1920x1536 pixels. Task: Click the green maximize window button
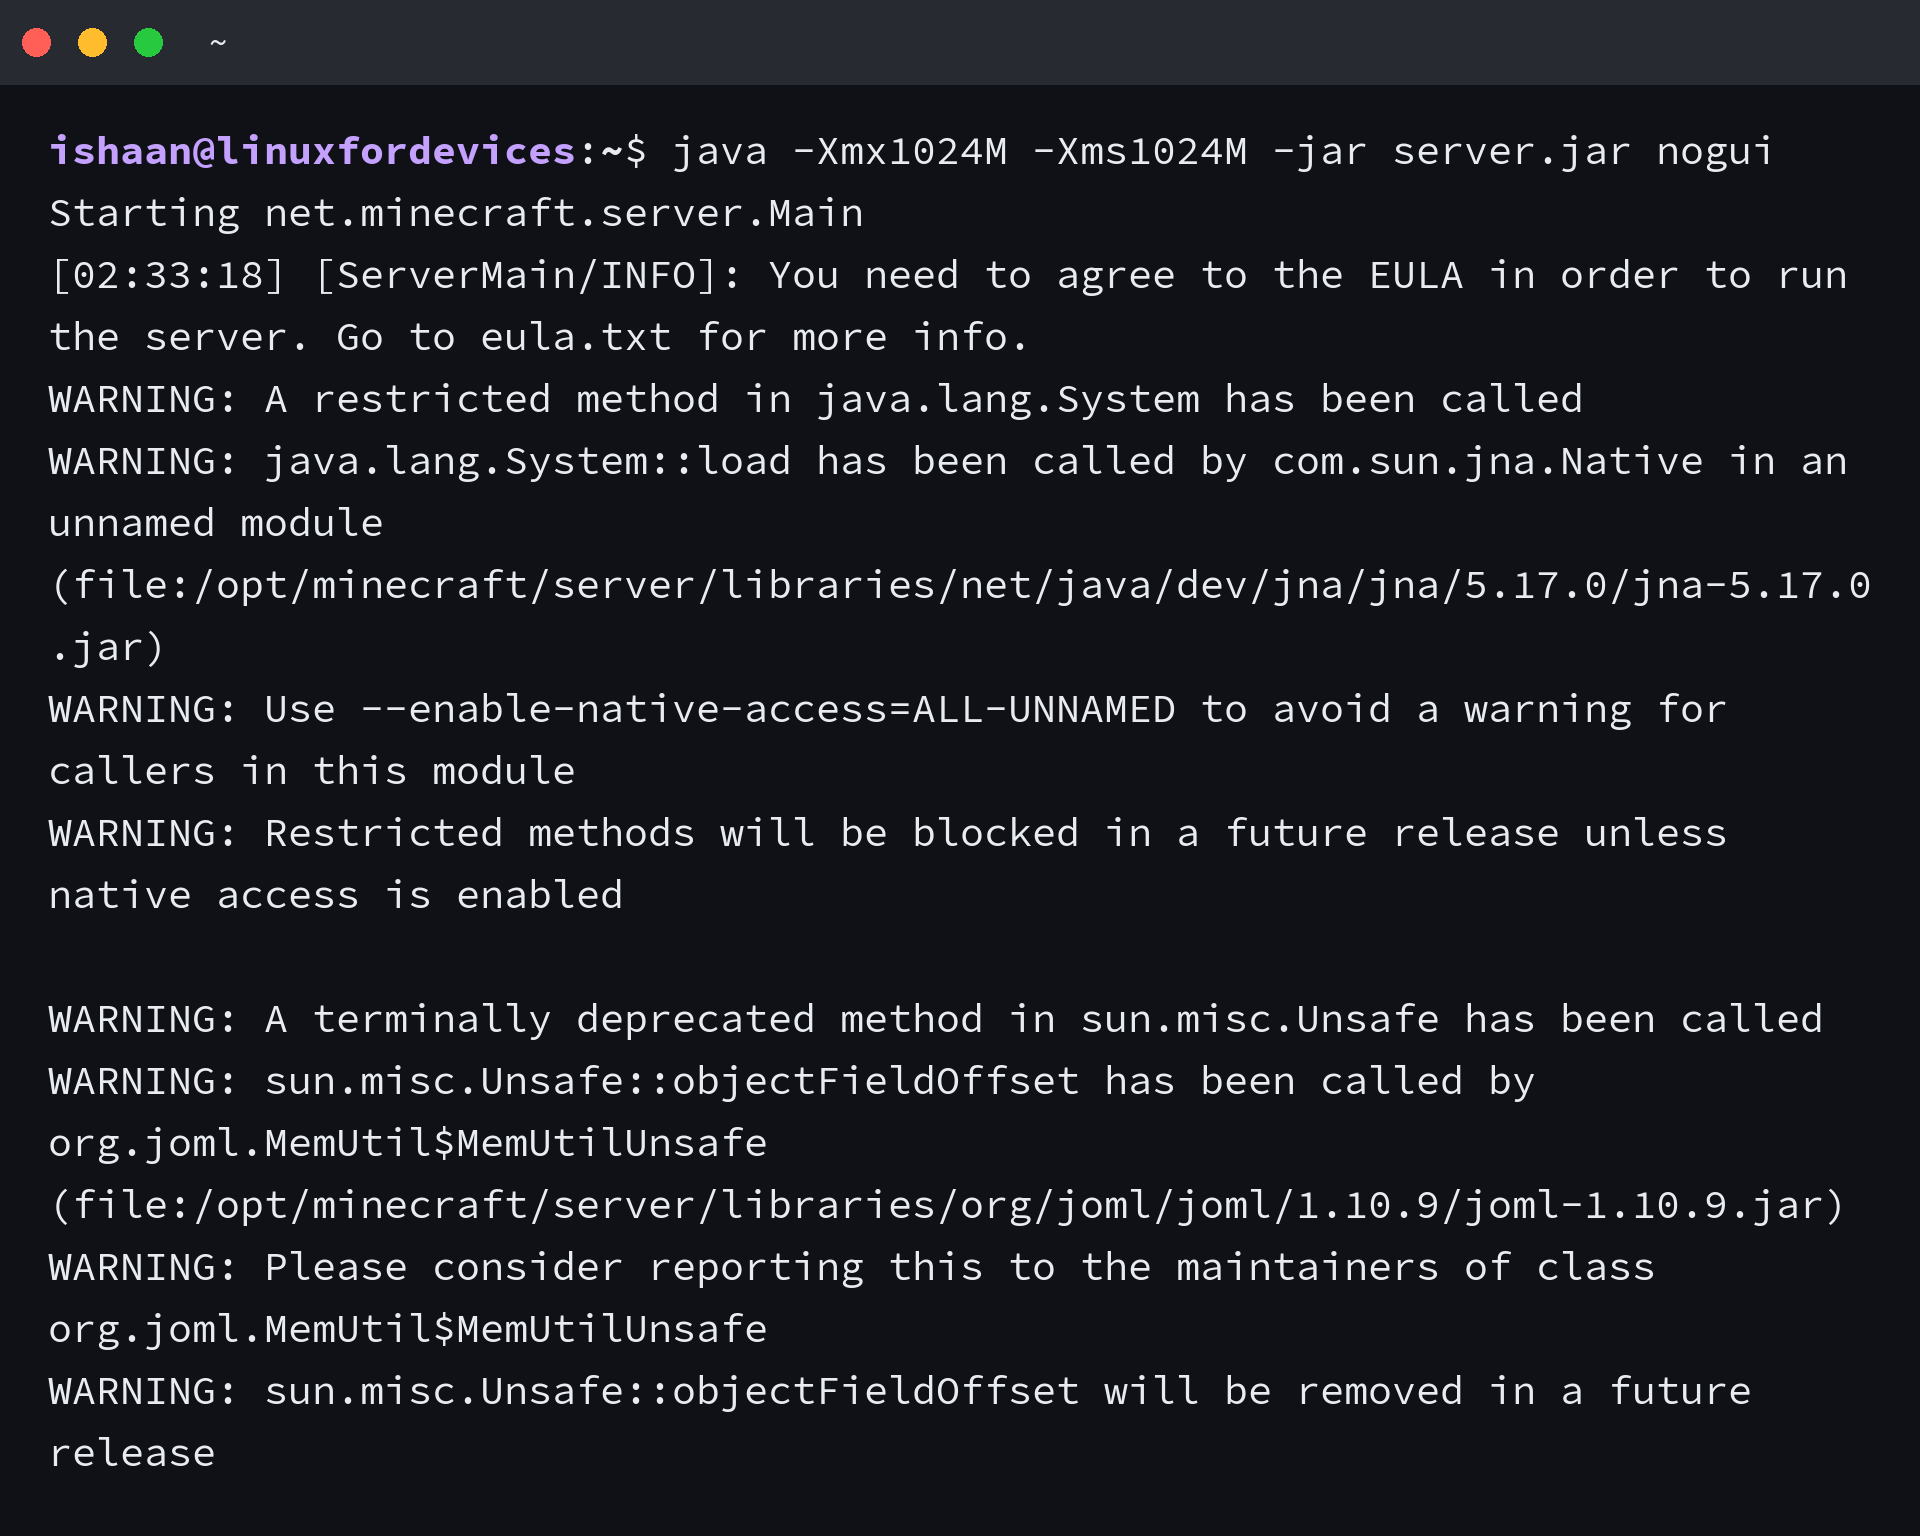click(x=149, y=43)
